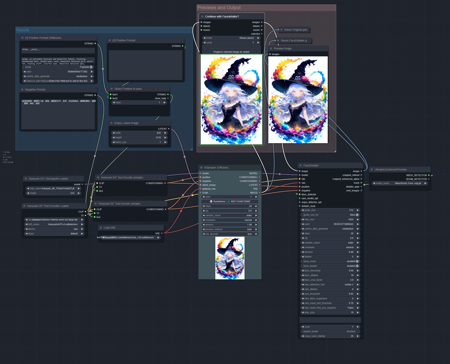
Task: Click the [2] Positive Prompt text area
Action: 146,65
